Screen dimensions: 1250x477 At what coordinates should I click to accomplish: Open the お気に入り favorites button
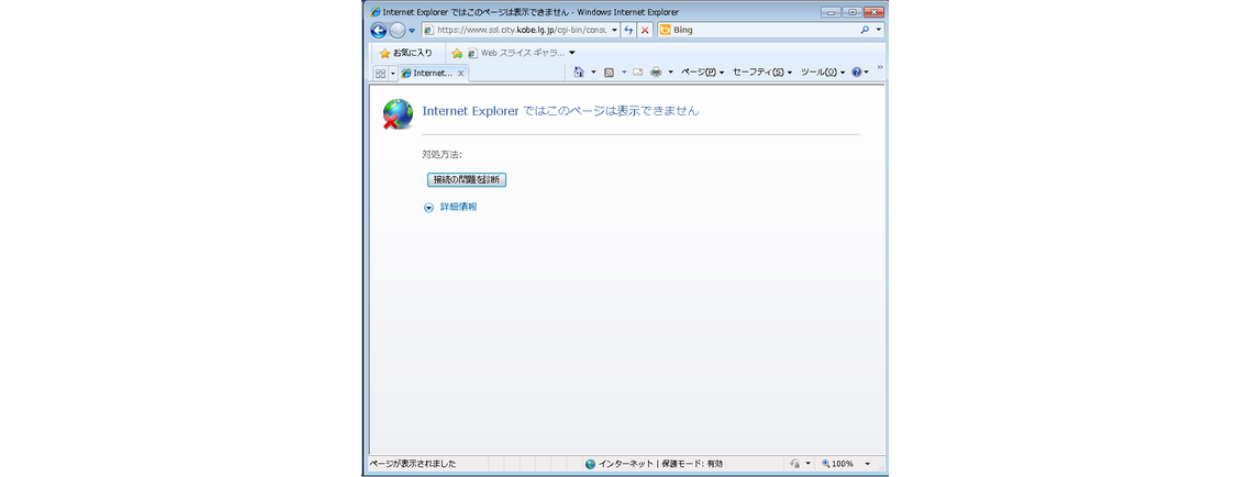coord(405,53)
